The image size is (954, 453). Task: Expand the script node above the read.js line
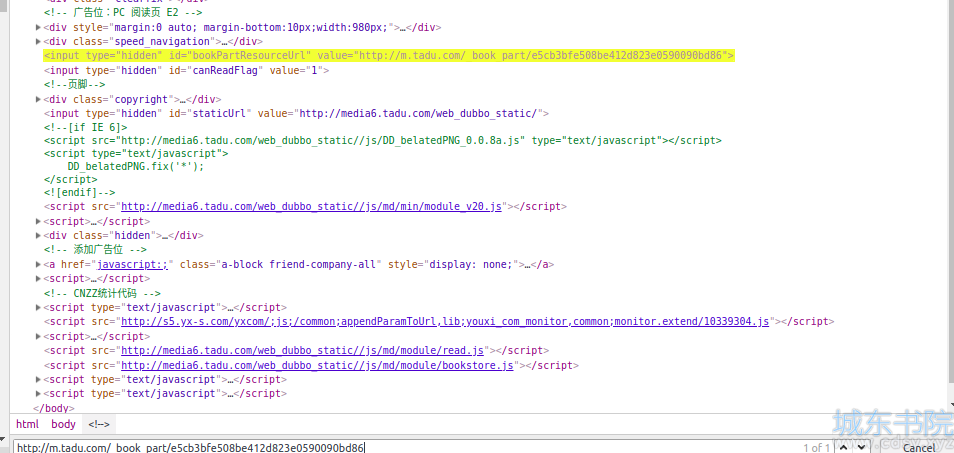(38, 336)
